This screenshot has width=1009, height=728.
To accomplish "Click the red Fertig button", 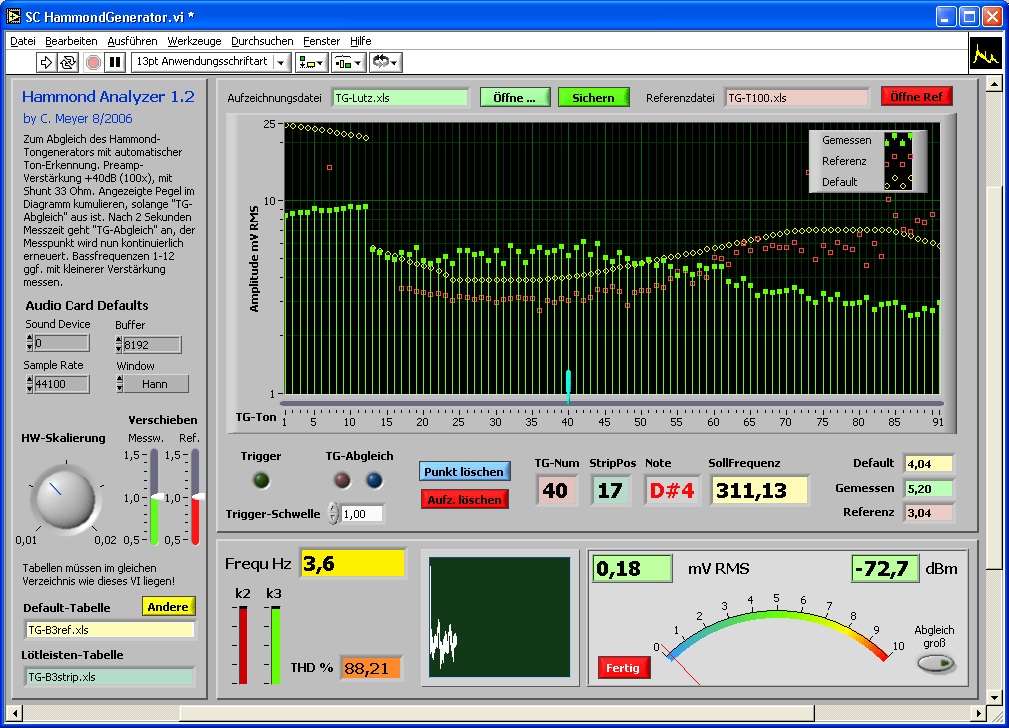I will coord(623,667).
